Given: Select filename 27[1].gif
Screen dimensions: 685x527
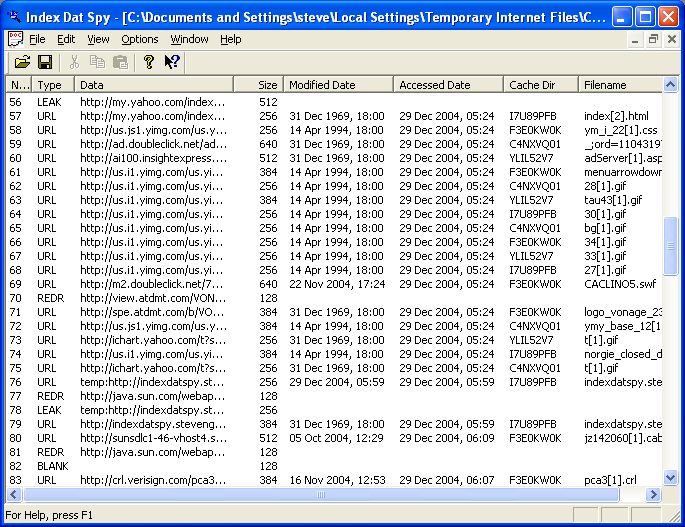Looking at the screenshot, I should (x=605, y=270).
